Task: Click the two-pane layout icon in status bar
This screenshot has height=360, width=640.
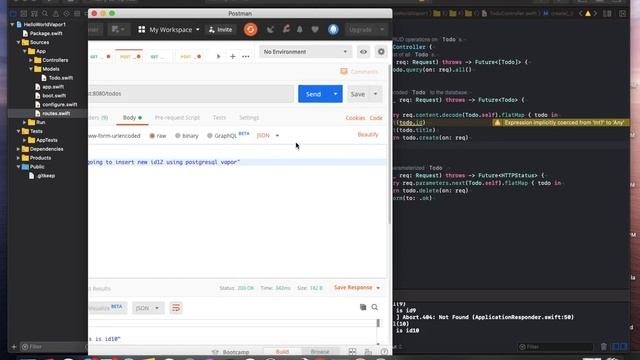Action: (x=352, y=351)
